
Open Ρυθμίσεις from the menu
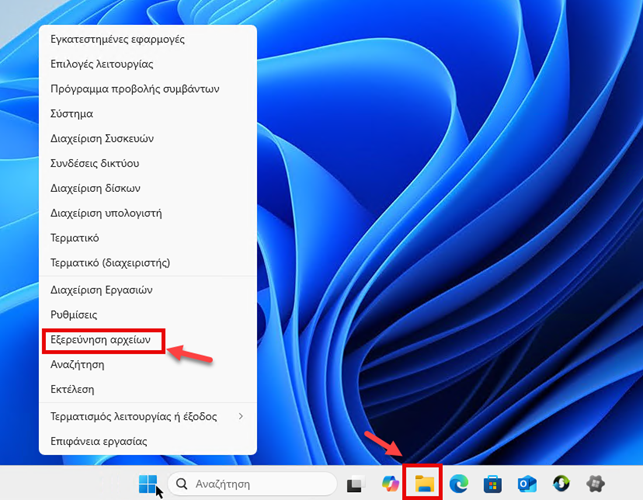pyautogui.click(x=148, y=315)
